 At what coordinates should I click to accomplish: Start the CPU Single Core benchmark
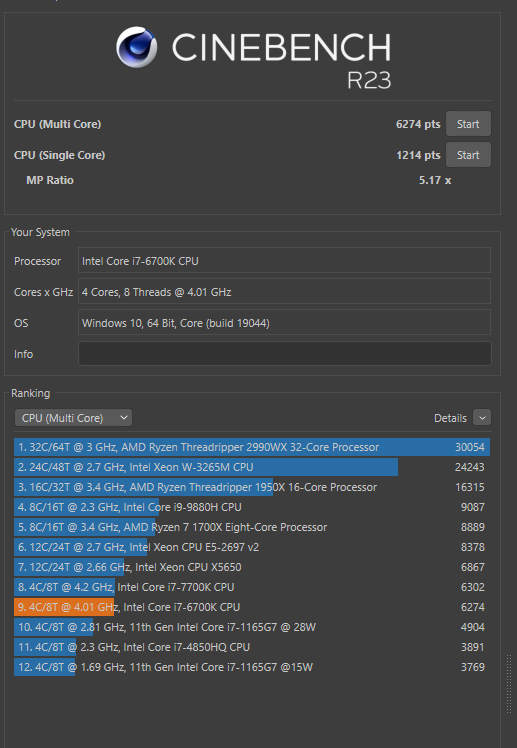point(468,155)
